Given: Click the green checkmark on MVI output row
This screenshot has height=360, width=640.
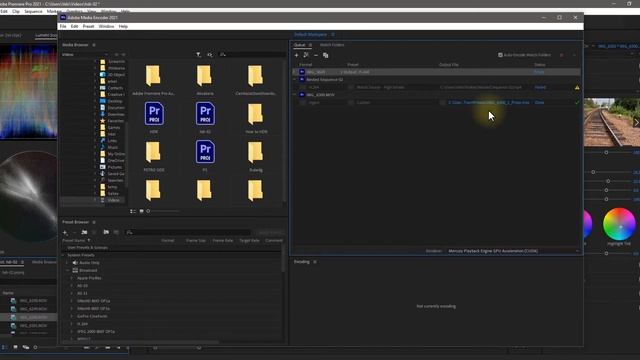Looking at the screenshot, I should (577, 102).
